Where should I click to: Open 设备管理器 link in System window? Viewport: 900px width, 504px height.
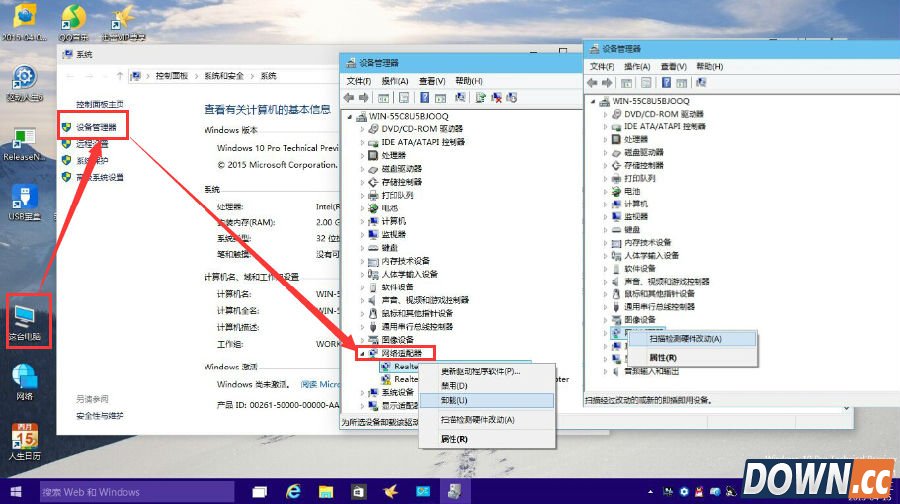tap(96, 127)
